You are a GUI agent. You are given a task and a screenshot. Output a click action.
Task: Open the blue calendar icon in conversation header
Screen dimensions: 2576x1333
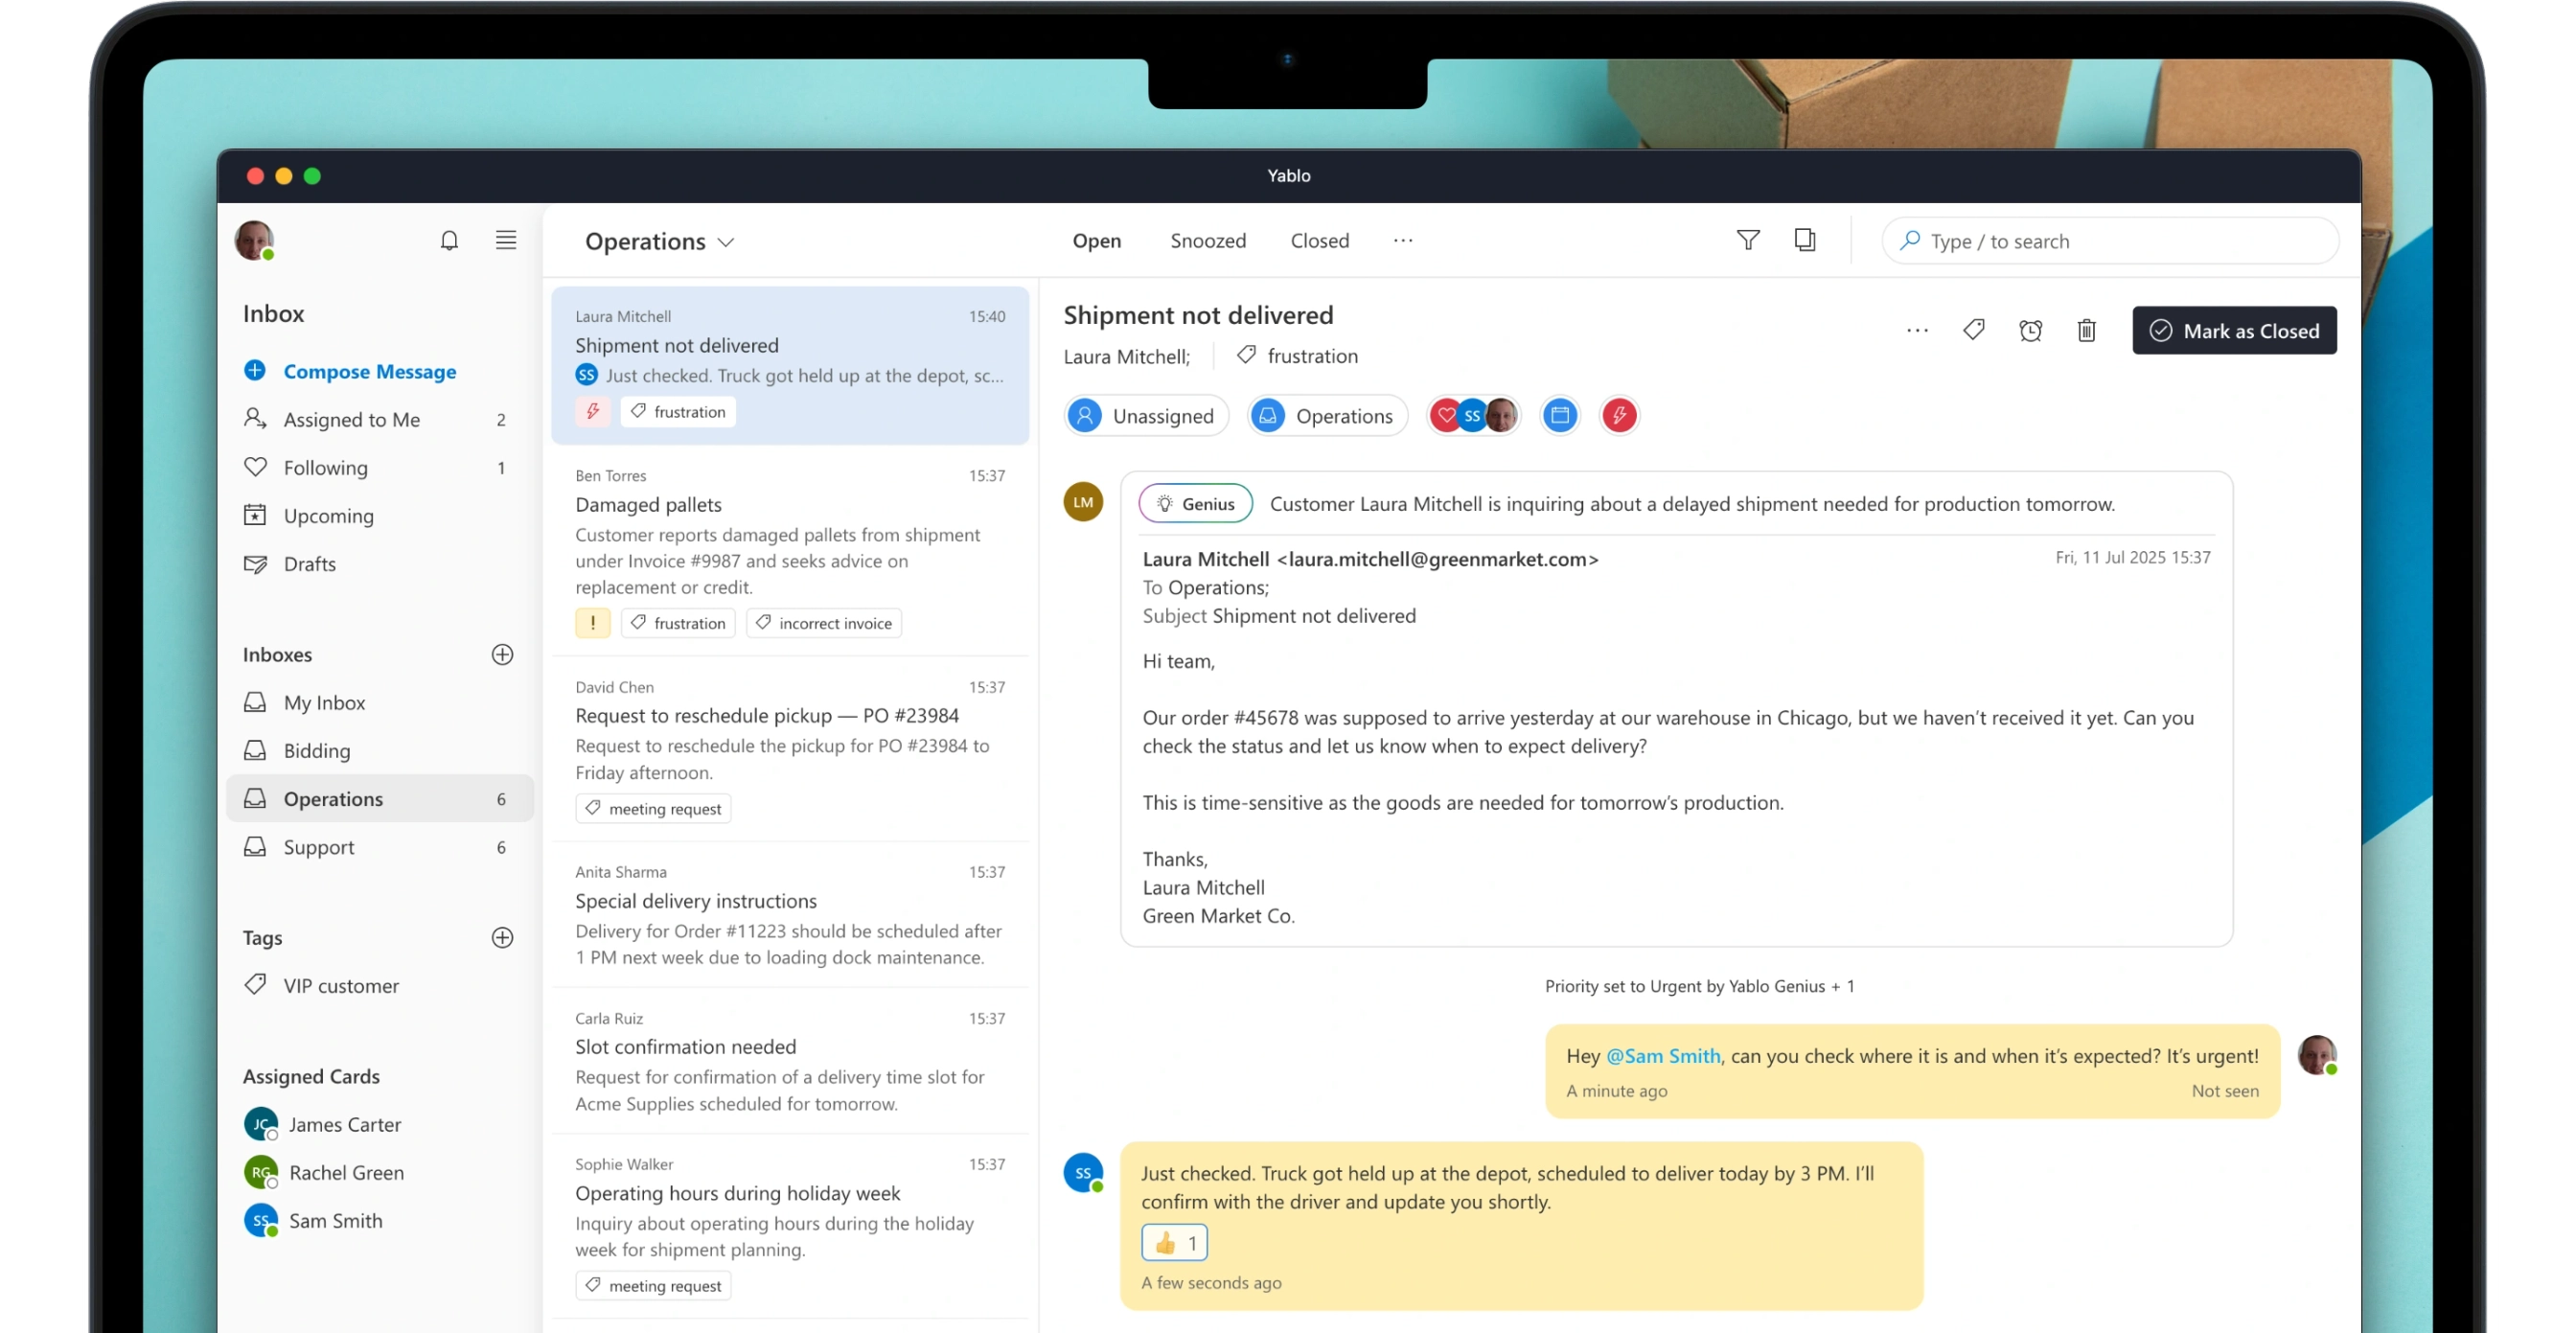[x=1560, y=415]
